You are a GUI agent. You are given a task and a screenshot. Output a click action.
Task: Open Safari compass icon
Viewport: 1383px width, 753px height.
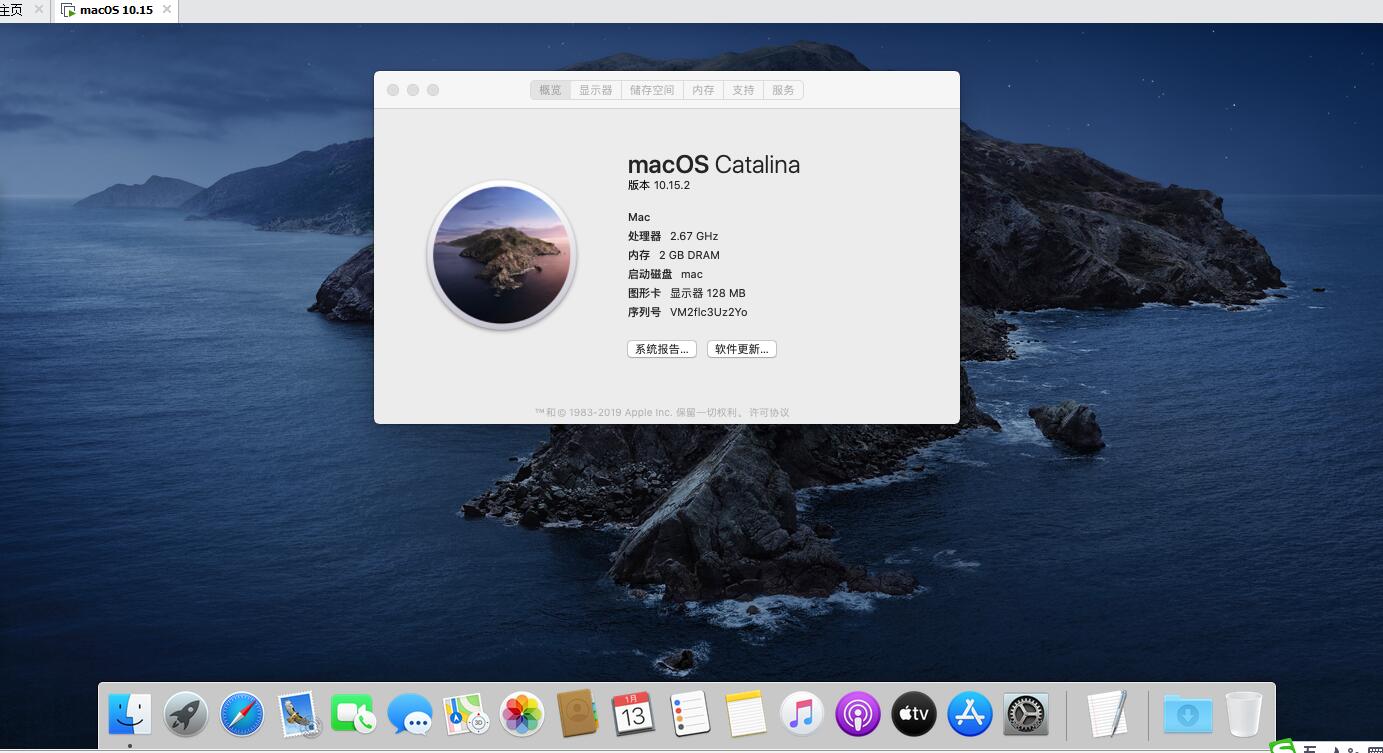(x=242, y=714)
